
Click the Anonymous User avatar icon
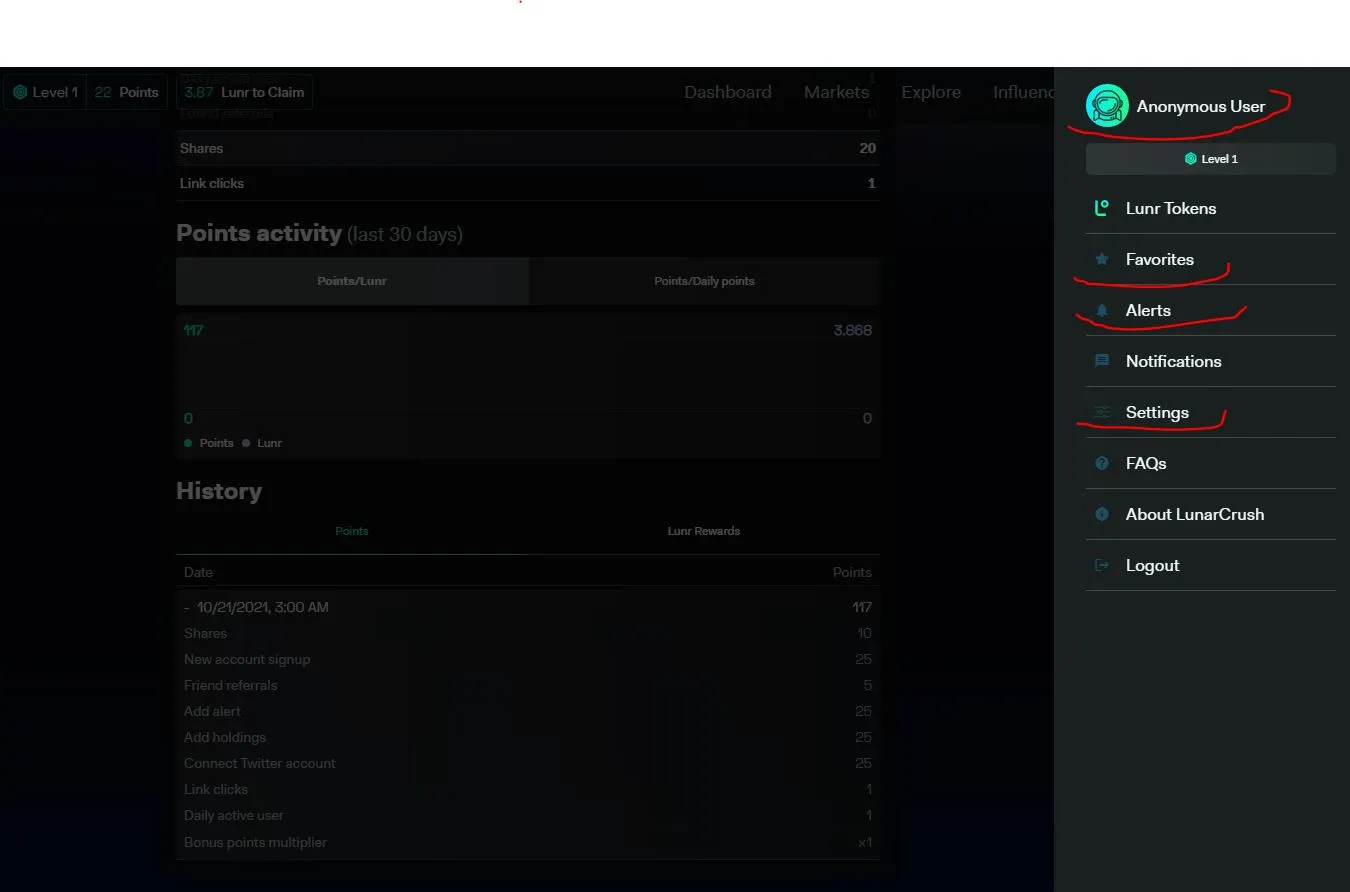[x=1107, y=106]
